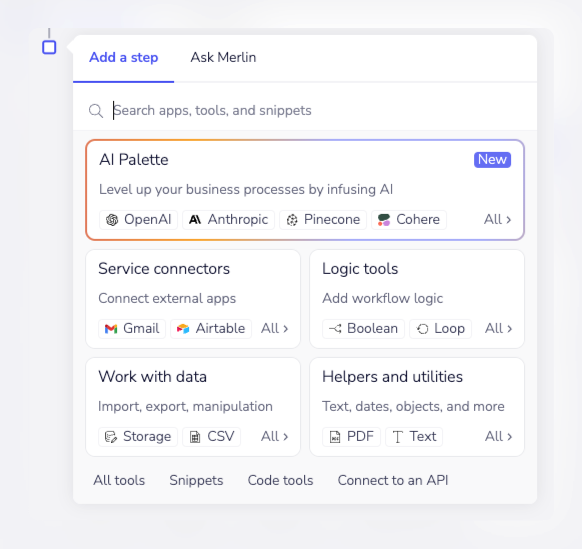Click the Work with data heading
The image size is (582, 549).
point(153,377)
